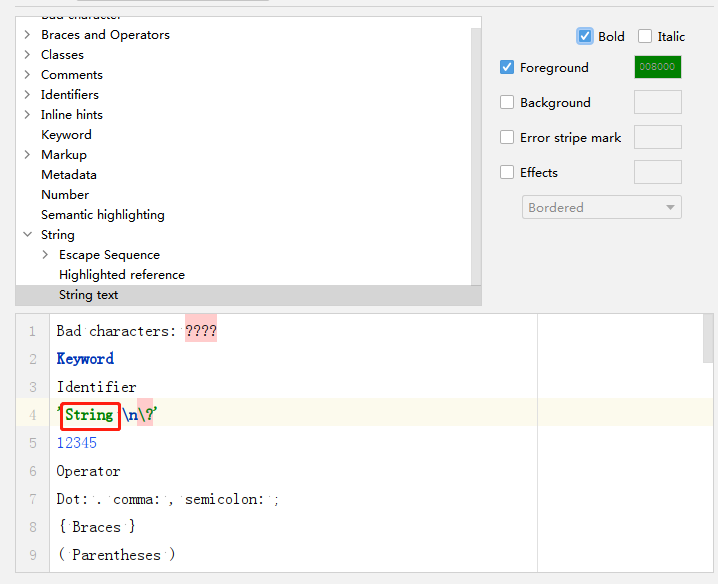
Task: Select the Classes tree item
Action: pyautogui.click(x=62, y=55)
